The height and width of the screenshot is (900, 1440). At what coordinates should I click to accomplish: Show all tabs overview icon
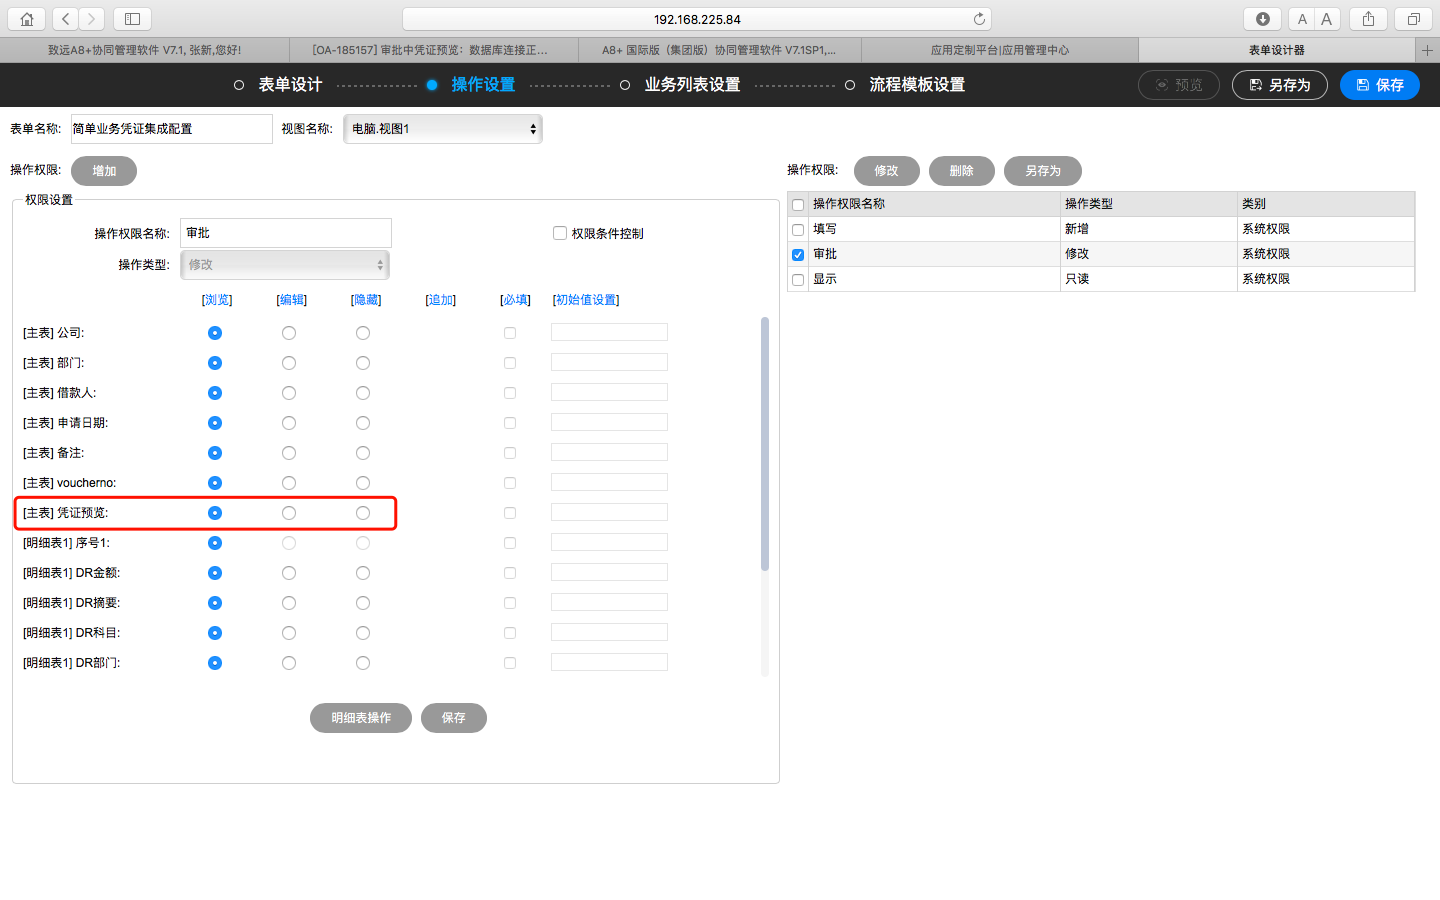pos(1413,19)
